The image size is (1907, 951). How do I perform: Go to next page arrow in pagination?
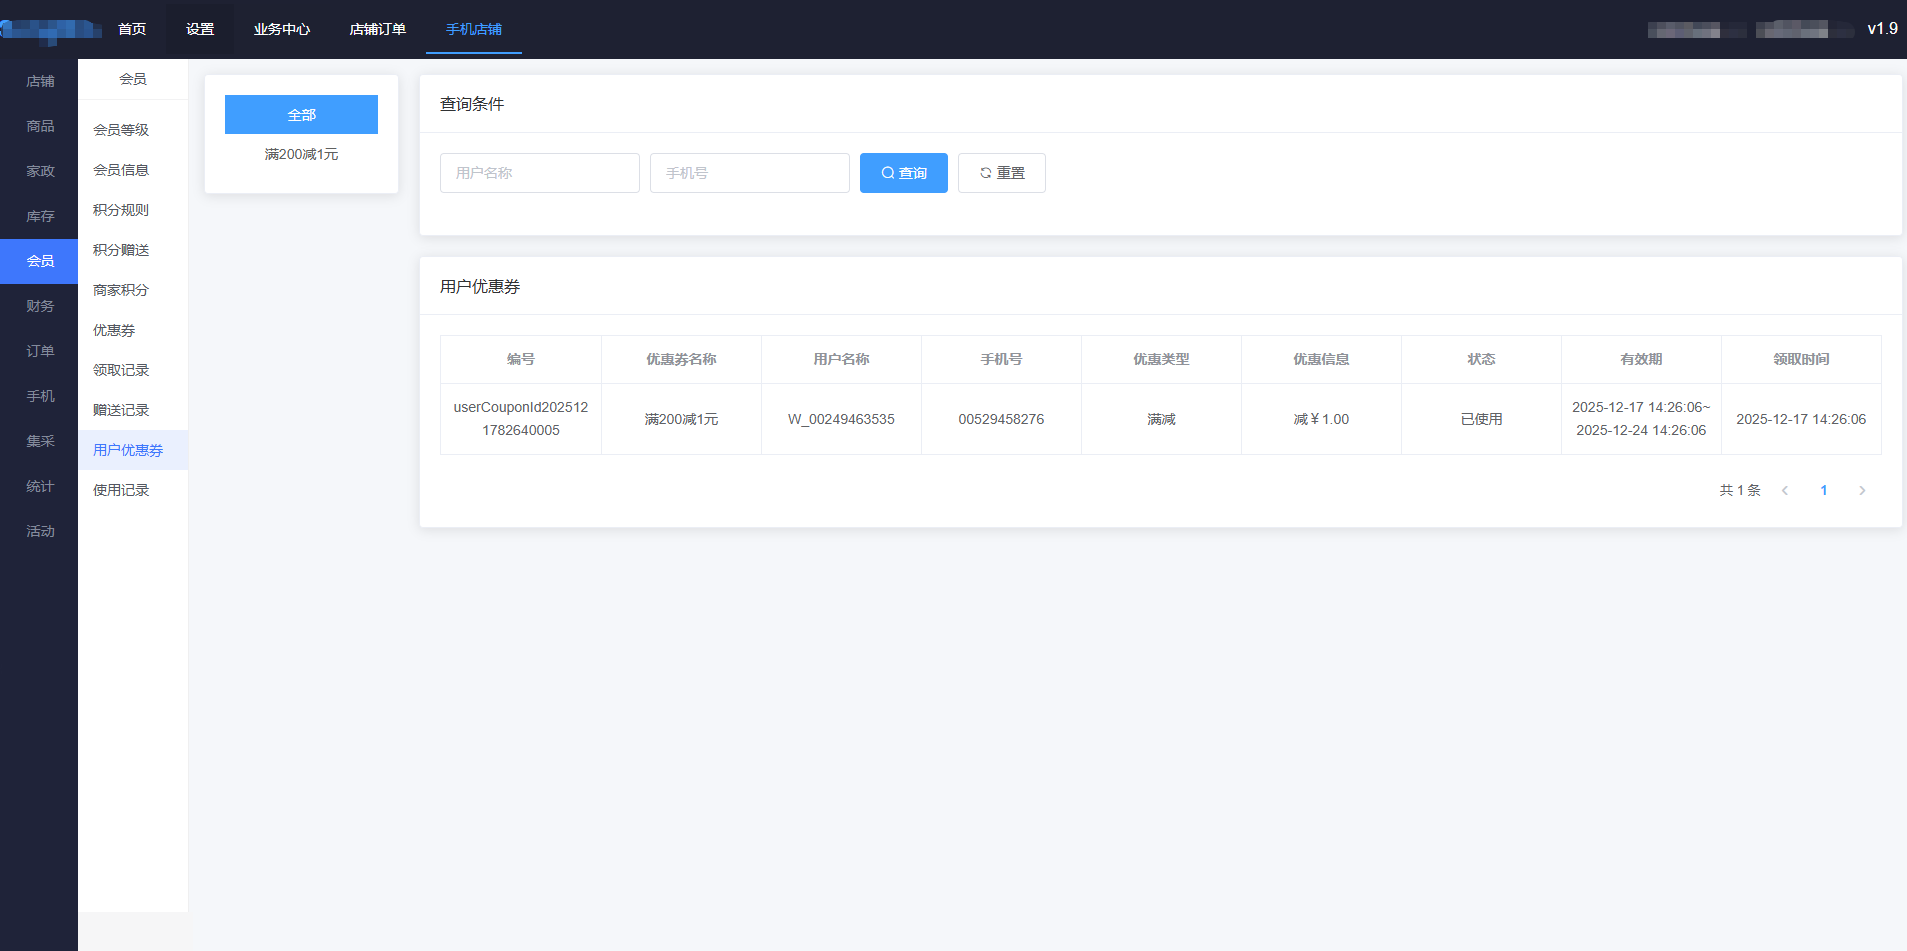click(1861, 490)
